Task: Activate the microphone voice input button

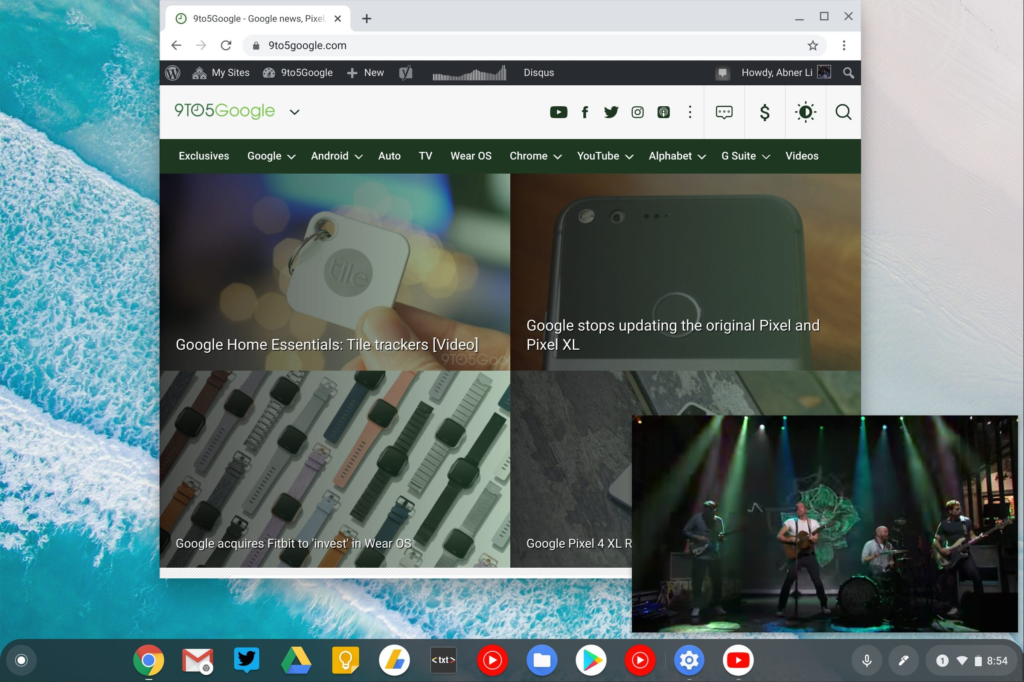Action: click(867, 660)
